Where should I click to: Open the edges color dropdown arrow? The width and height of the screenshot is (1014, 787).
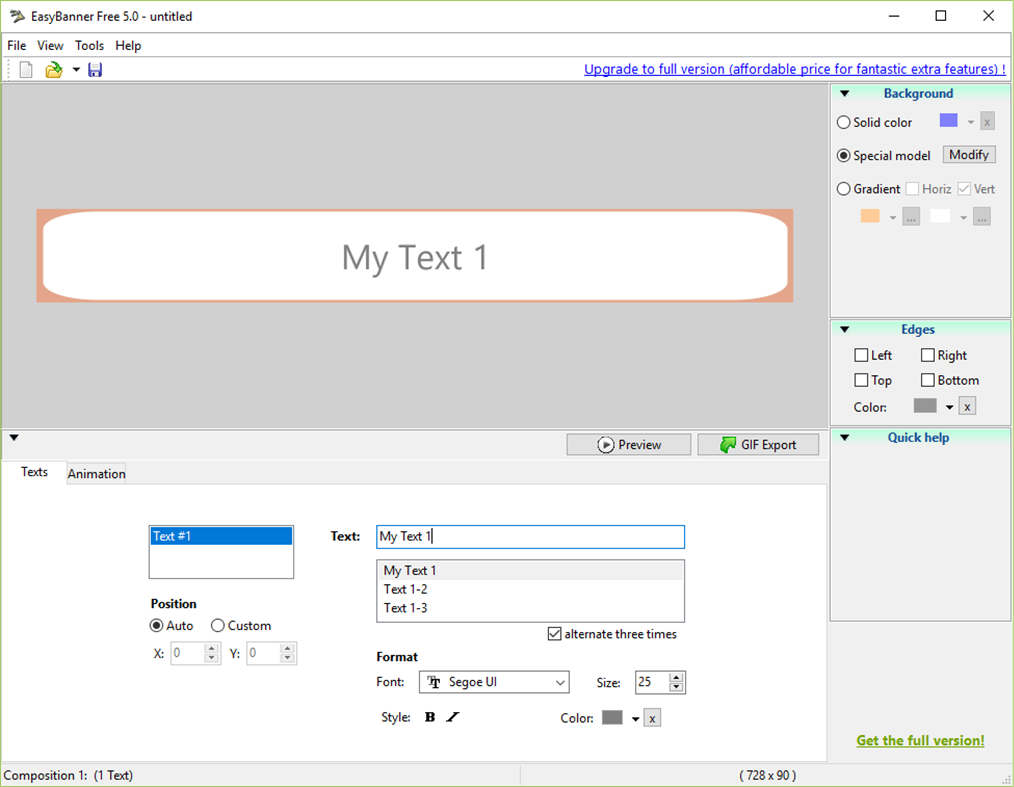[949, 407]
